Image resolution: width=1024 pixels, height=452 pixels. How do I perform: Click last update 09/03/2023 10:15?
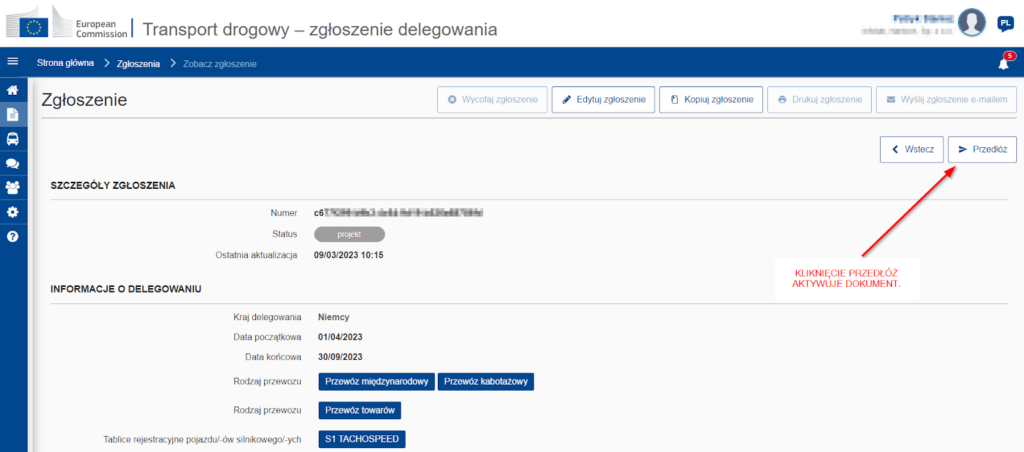point(349,255)
